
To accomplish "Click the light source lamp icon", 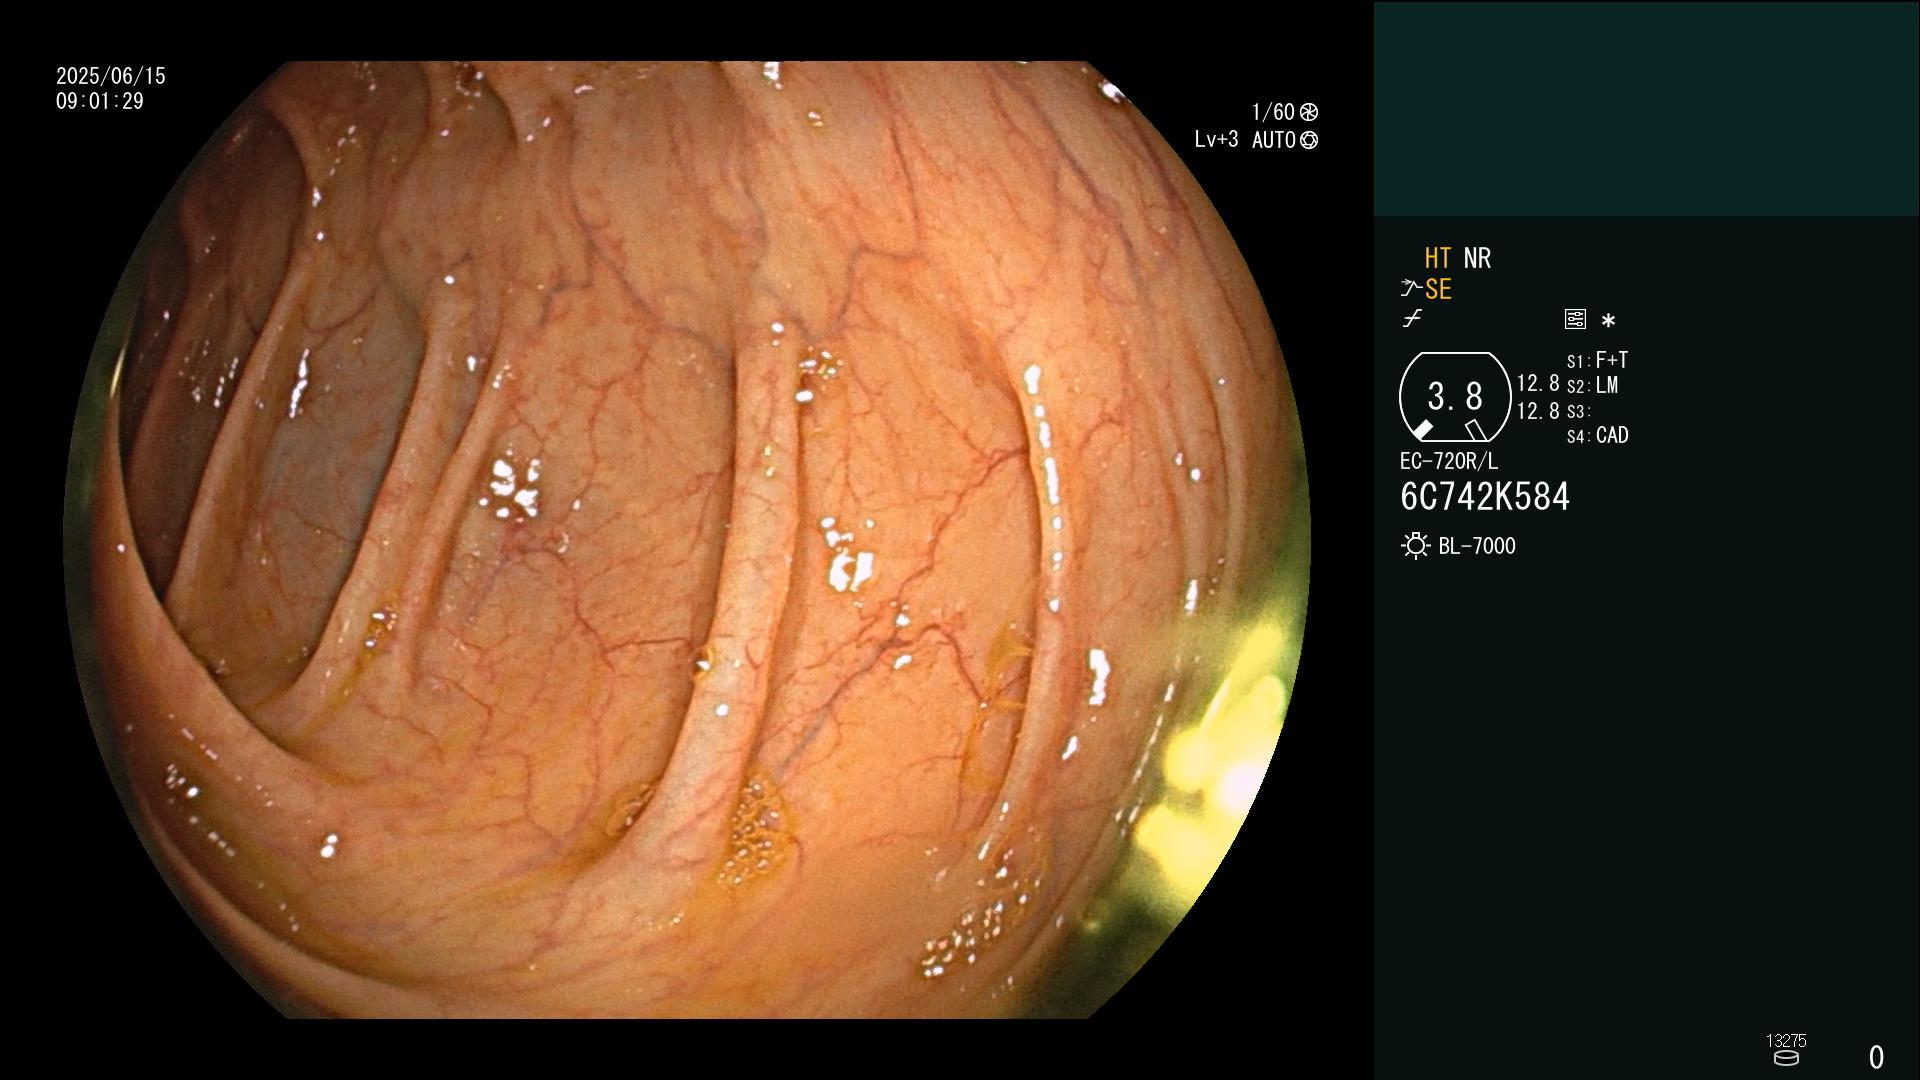I will [x=1415, y=546].
